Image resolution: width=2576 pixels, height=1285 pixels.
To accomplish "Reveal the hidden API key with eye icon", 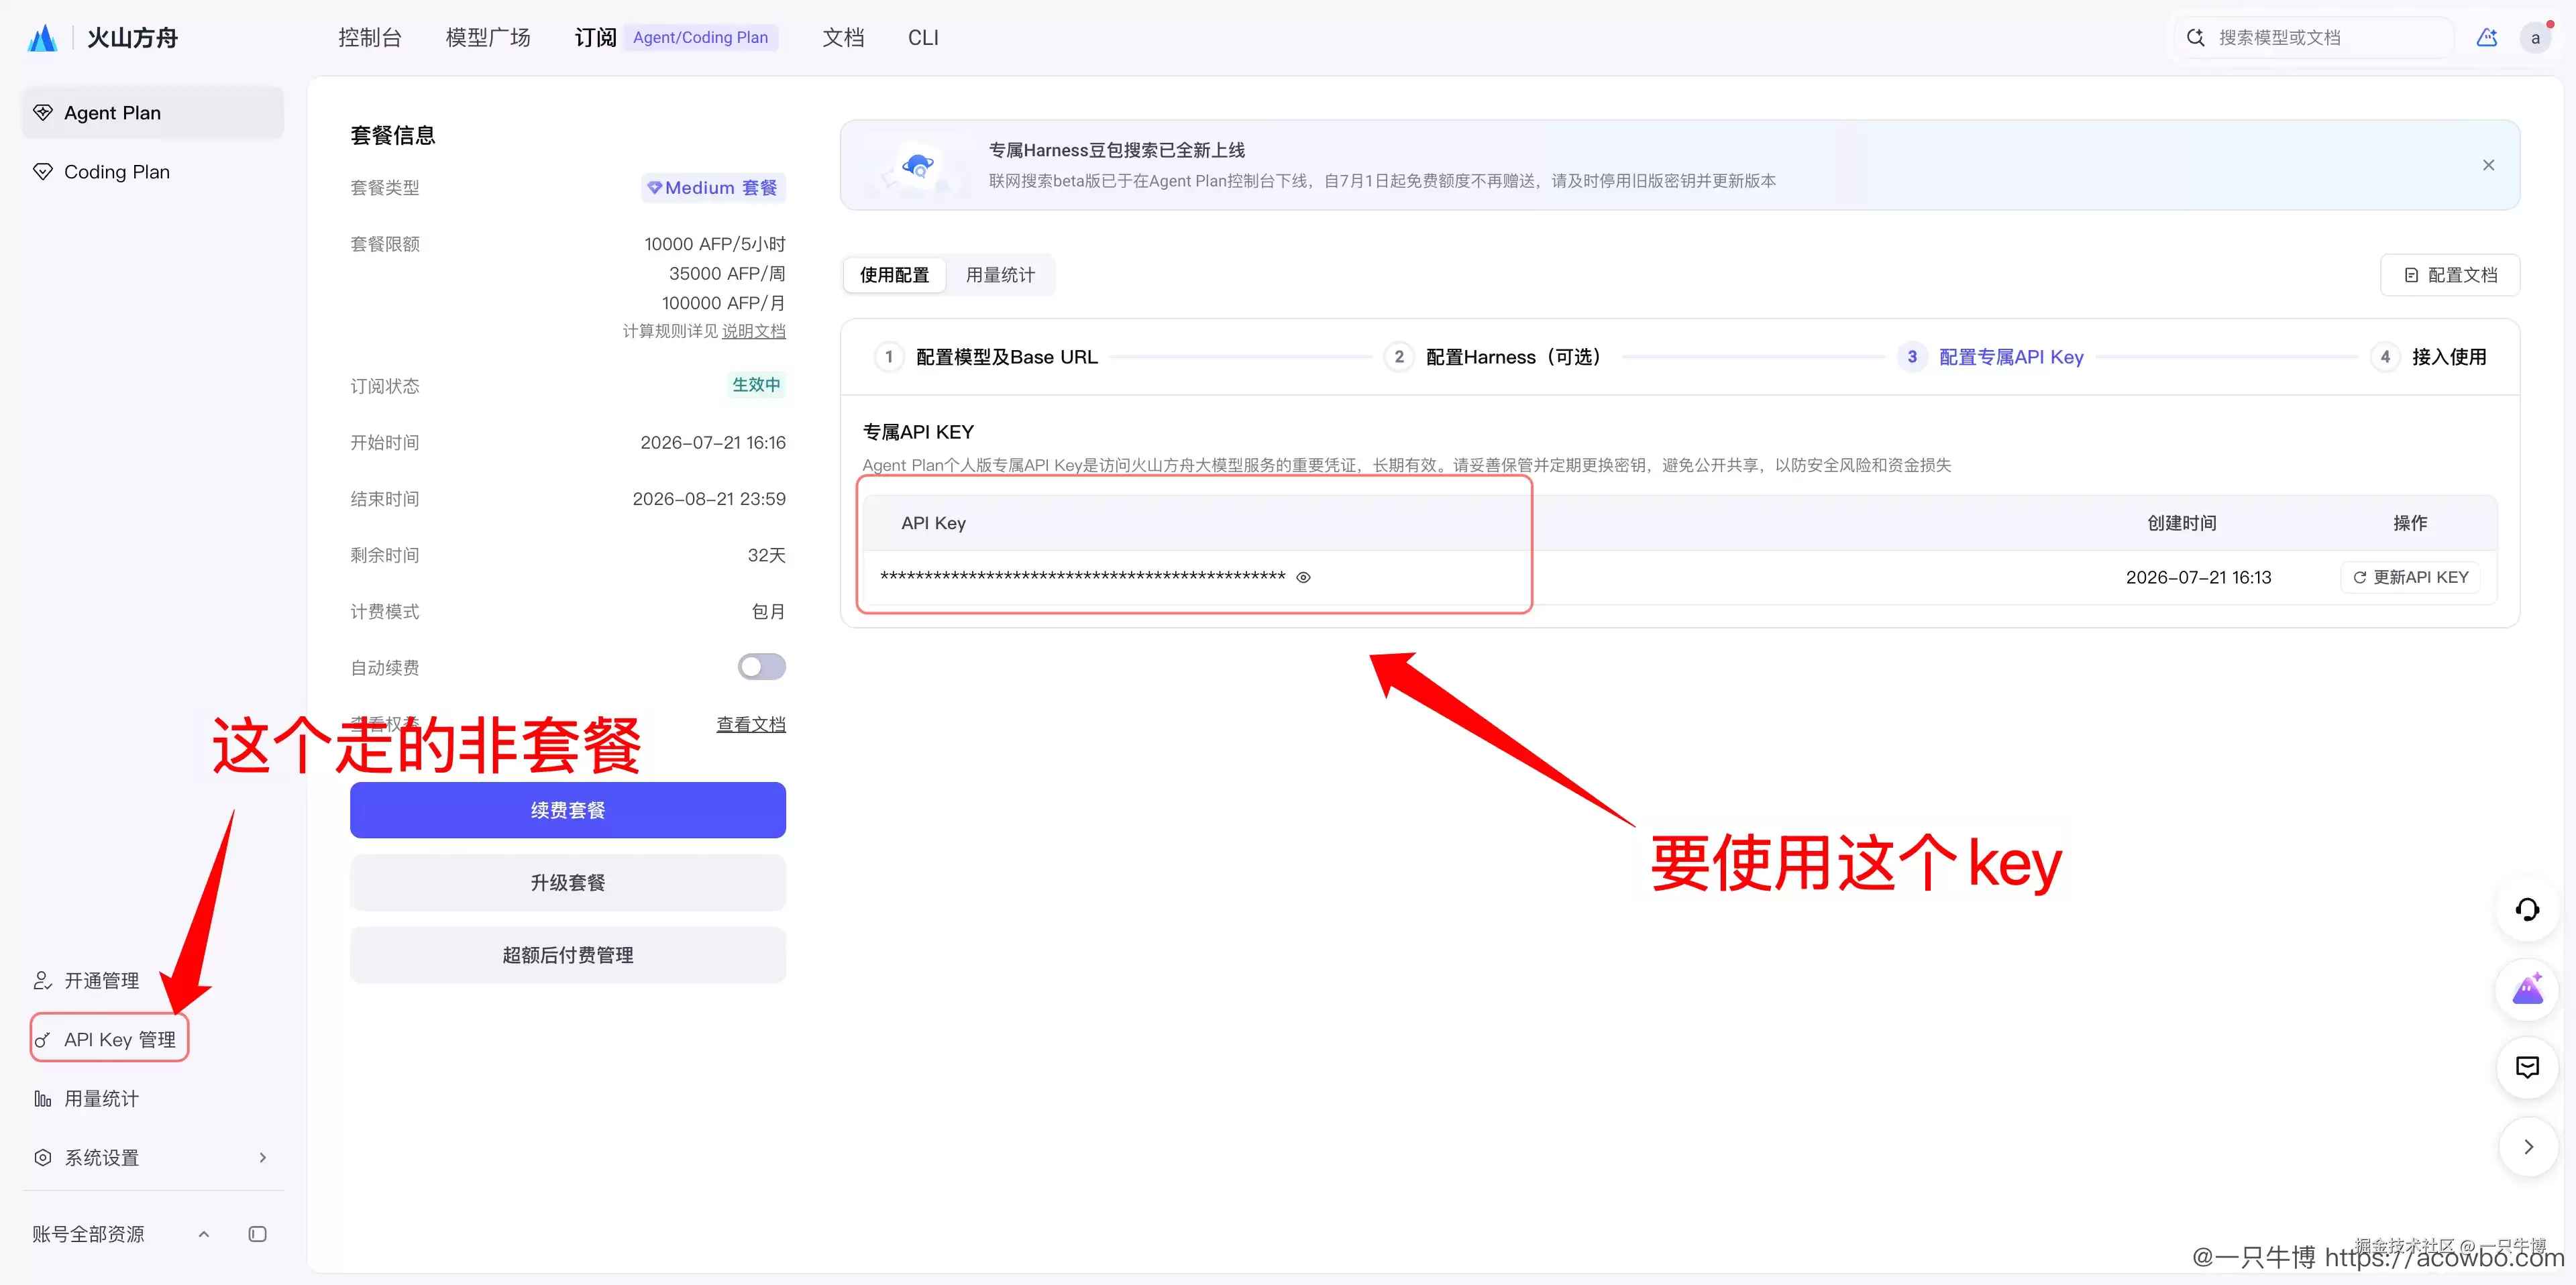I will point(1303,577).
